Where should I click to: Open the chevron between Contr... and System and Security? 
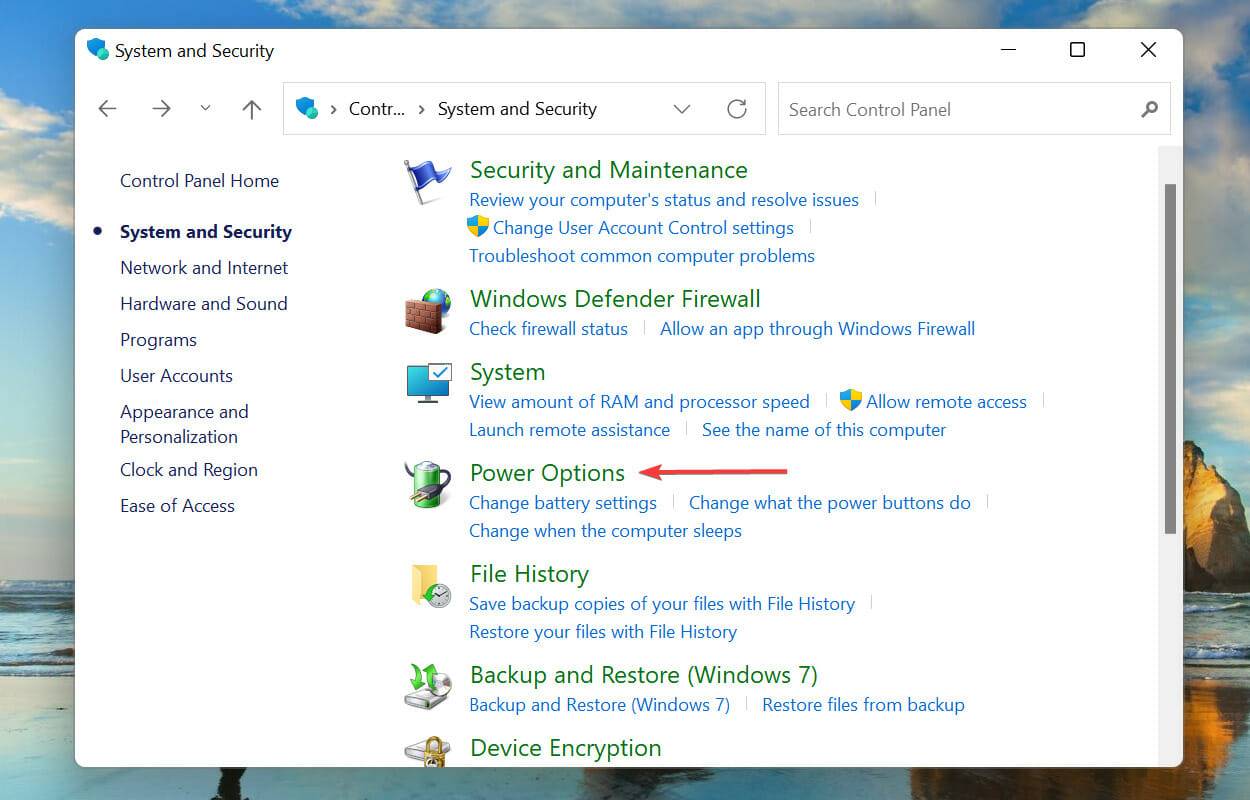pyautogui.click(x=420, y=109)
